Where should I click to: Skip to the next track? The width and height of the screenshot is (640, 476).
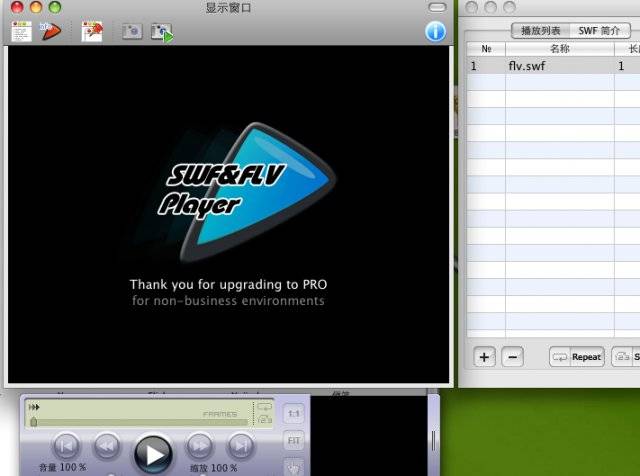pyautogui.click(x=240, y=446)
